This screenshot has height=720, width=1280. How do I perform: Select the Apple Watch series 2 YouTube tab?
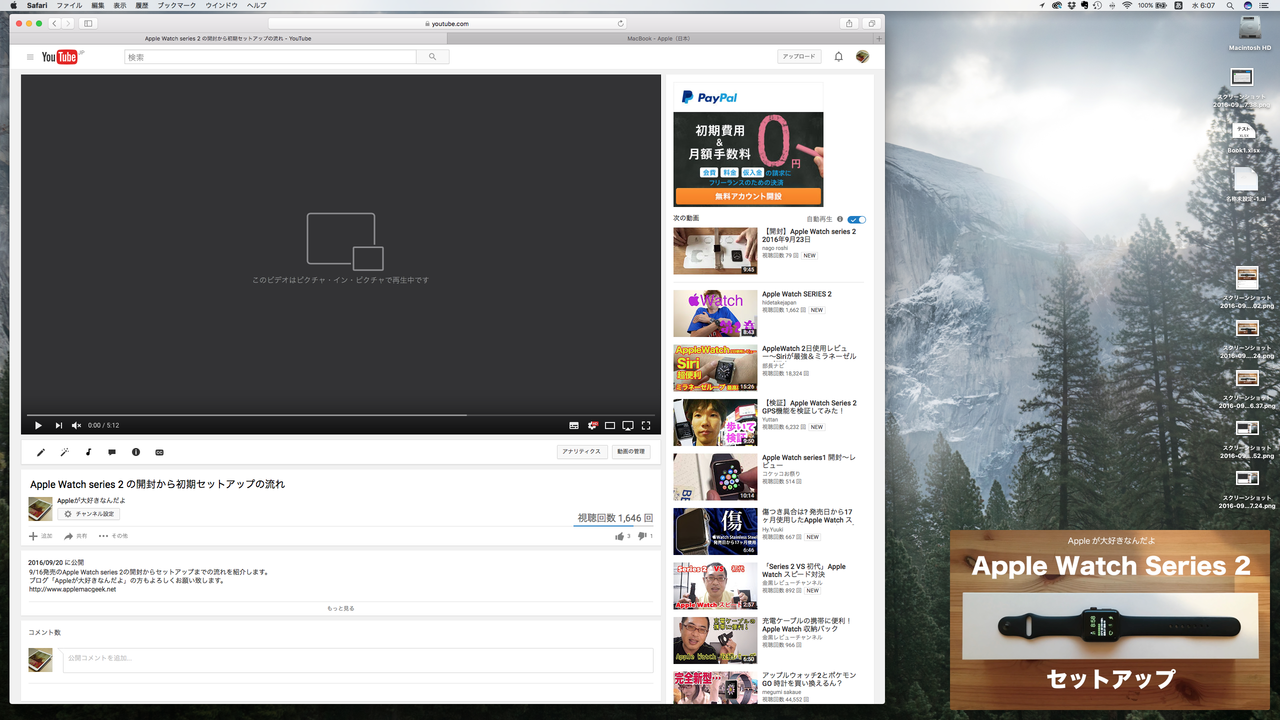tap(228, 38)
